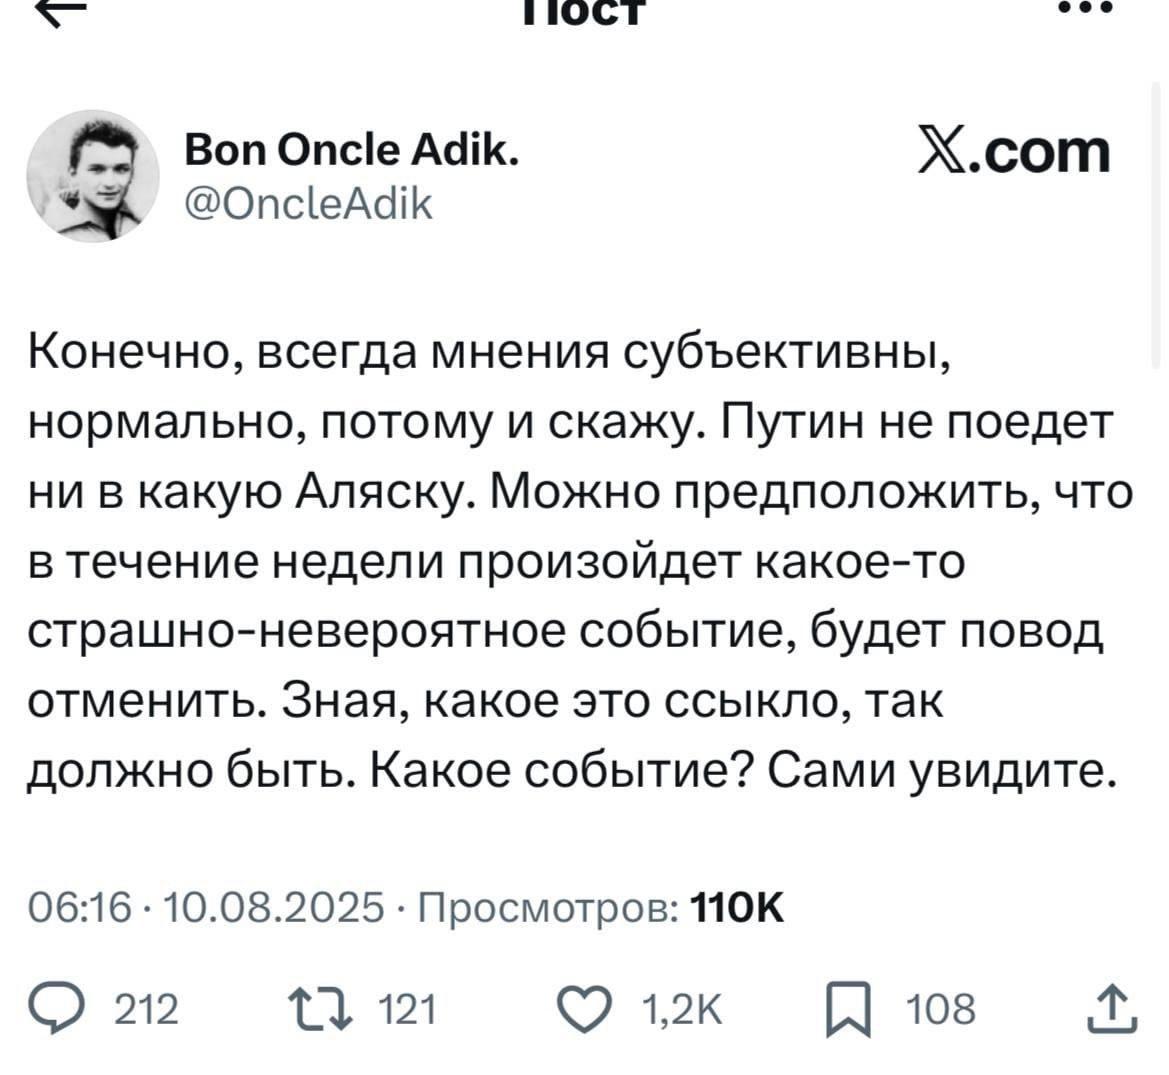Open the Bon Oncle Adik. display name
Viewport: 1169px width, 1075px height.
pos(351,151)
